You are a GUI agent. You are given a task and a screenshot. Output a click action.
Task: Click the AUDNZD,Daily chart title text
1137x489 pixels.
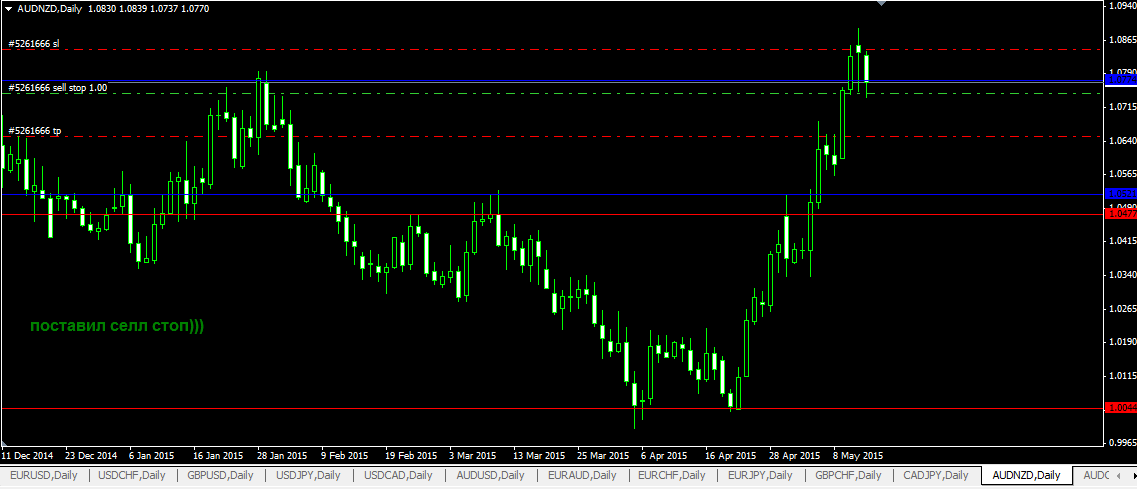49,7
